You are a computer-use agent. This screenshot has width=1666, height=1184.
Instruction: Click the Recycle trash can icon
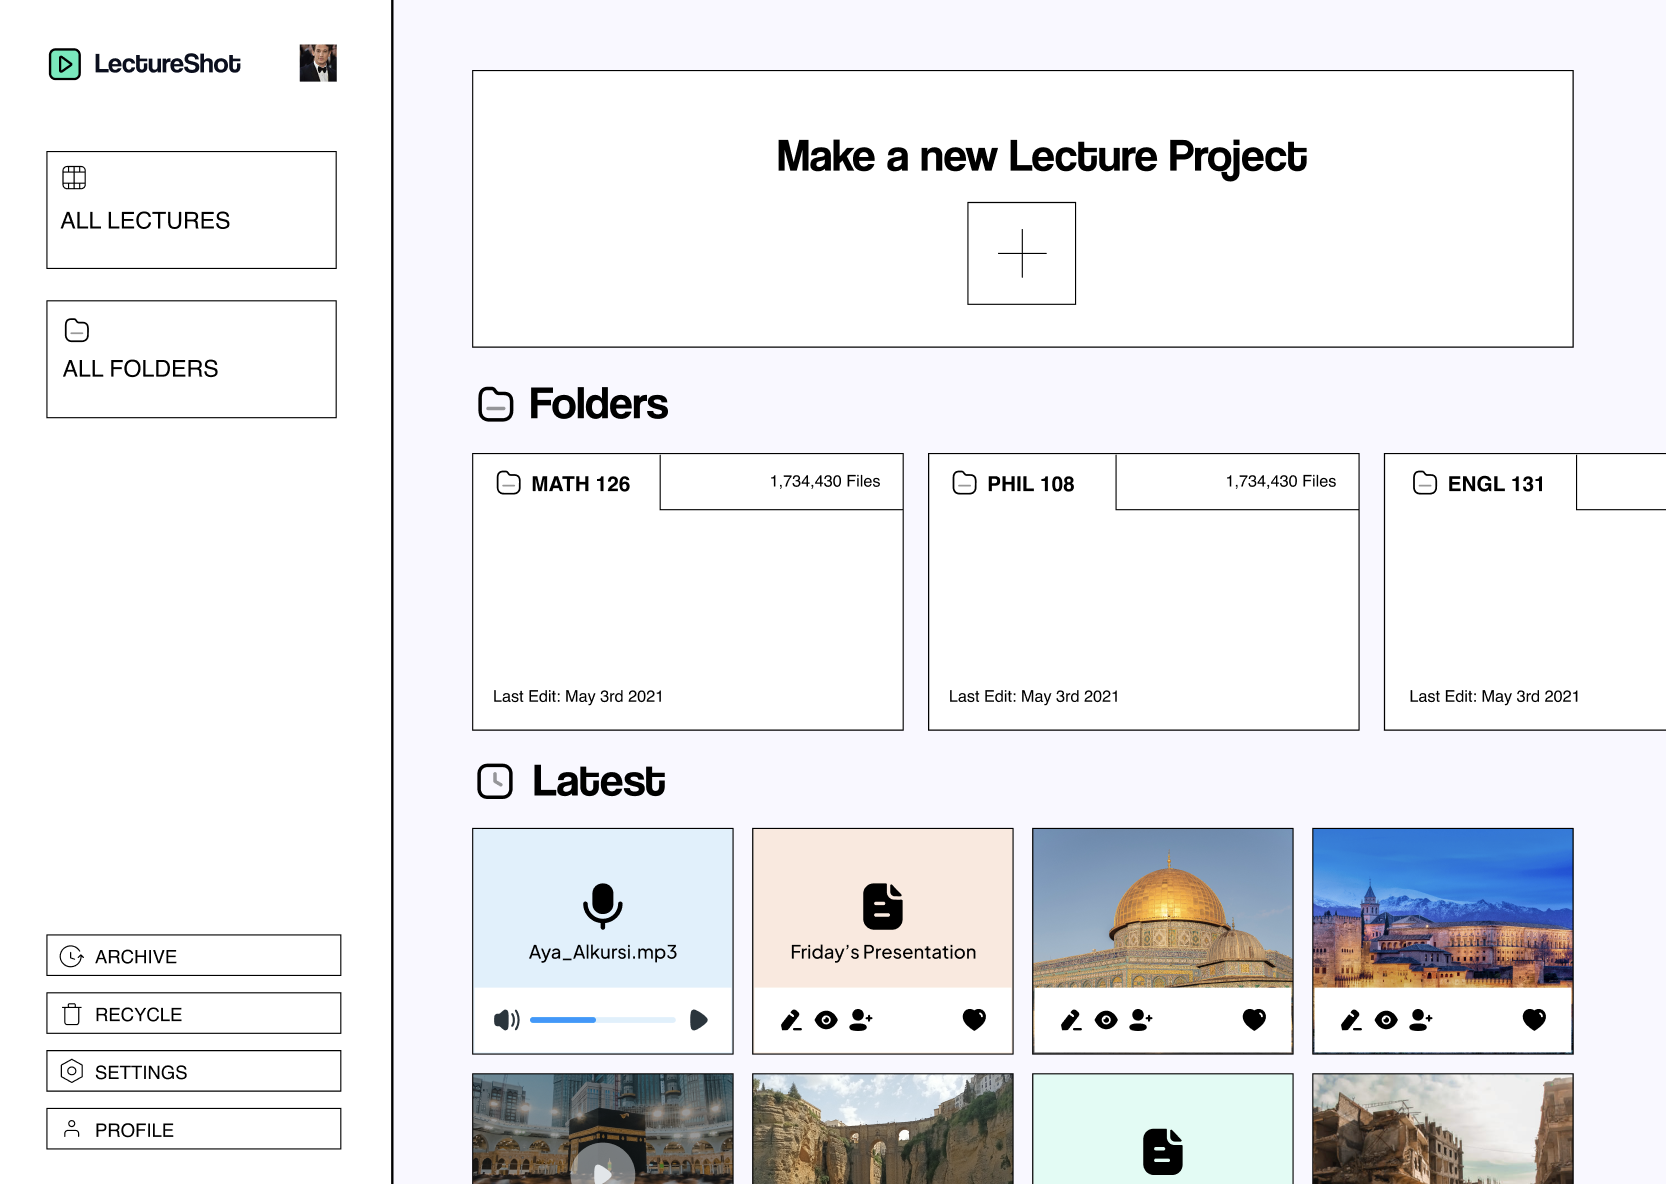(x=72, y=1014)
